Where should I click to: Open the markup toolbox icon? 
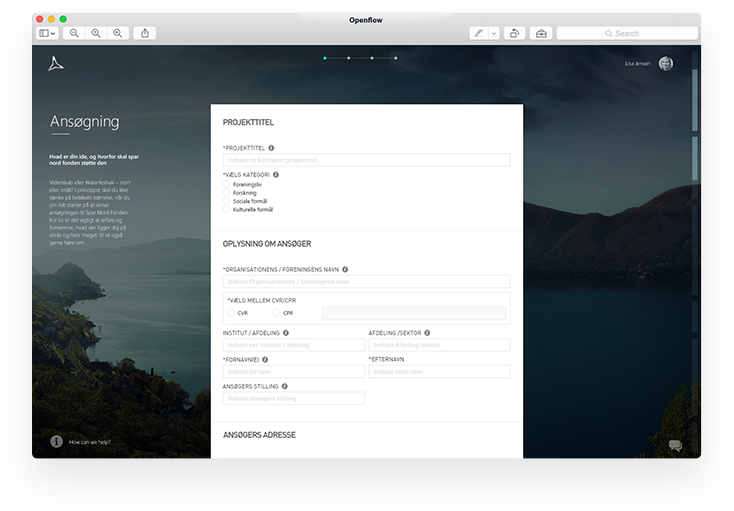click(x=541, y=33)
